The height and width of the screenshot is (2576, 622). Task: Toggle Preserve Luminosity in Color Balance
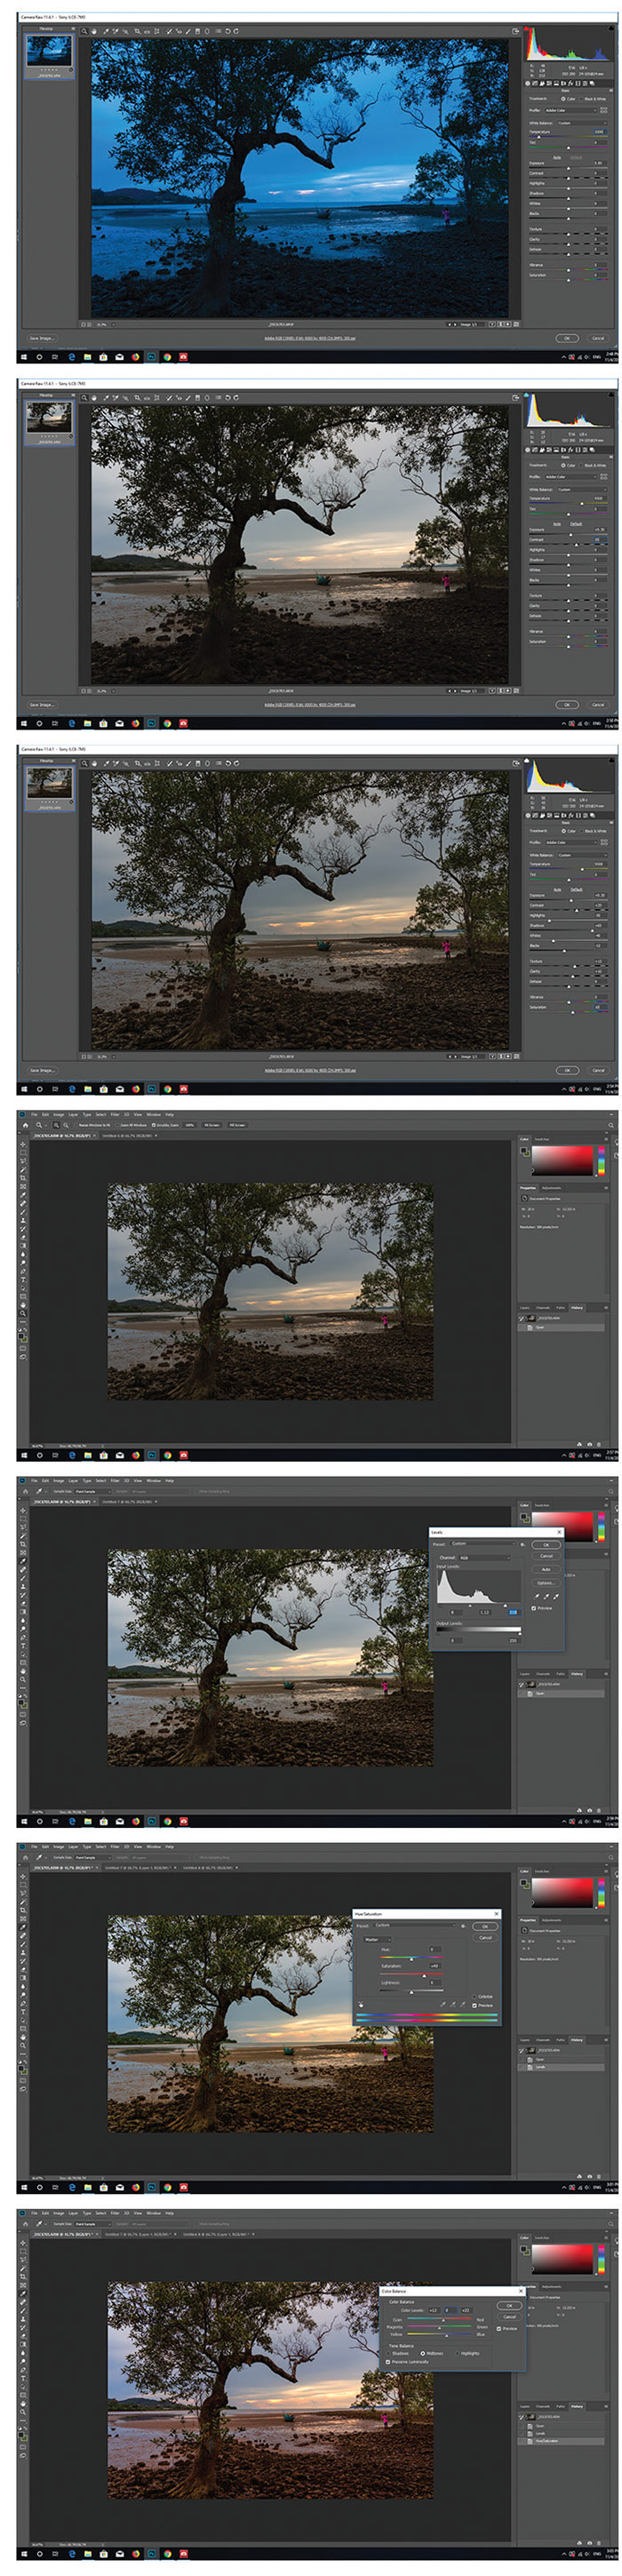point(388,2362)
